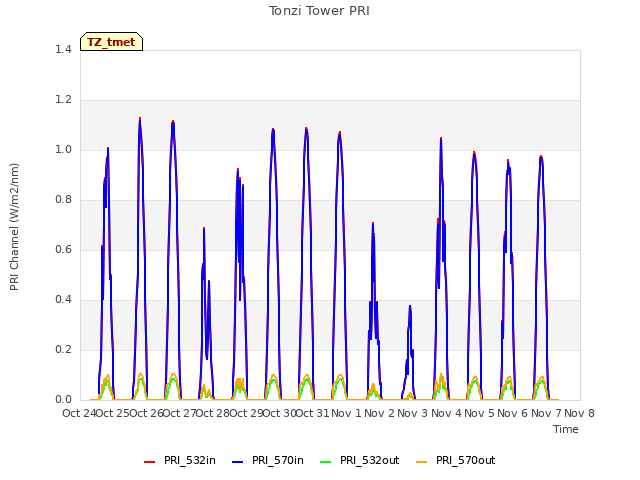The width and height of the screenshot is (640, 480).
Task: Click the highest blue peak near 1.13
Action: tap(140, 119)
